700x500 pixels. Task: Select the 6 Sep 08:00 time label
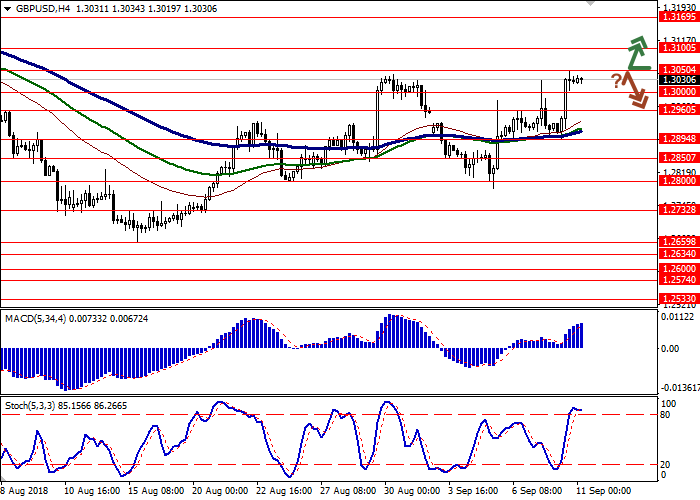click(538, 491)
